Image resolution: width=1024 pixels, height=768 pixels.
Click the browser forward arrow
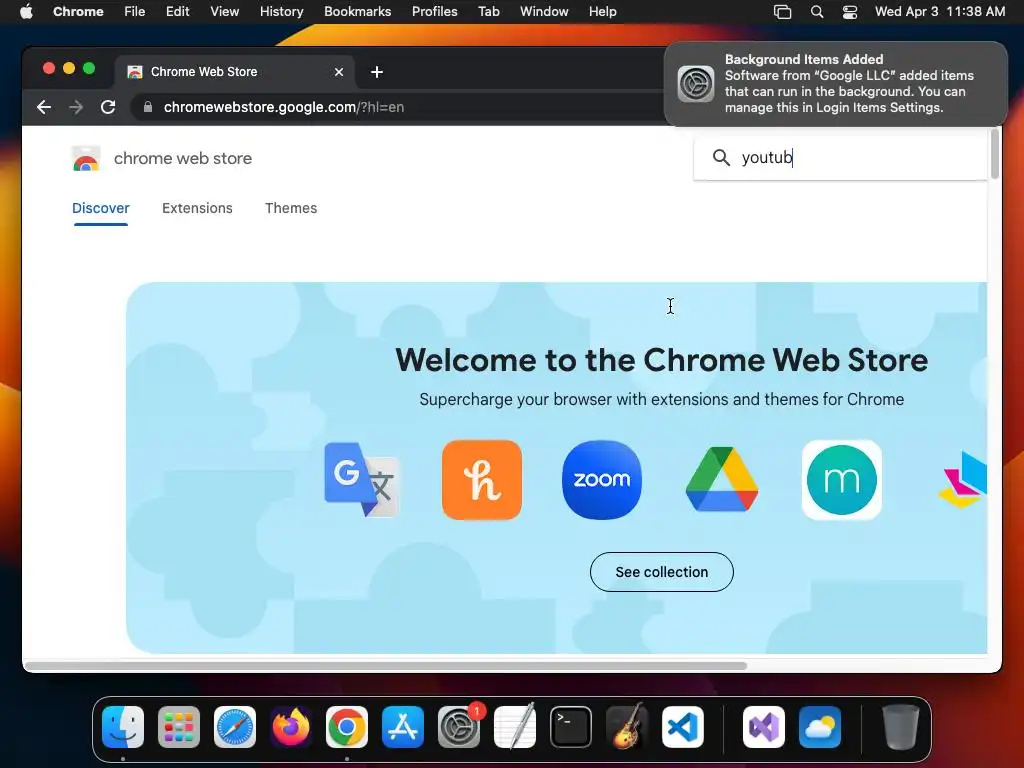(x=76, y=107)
